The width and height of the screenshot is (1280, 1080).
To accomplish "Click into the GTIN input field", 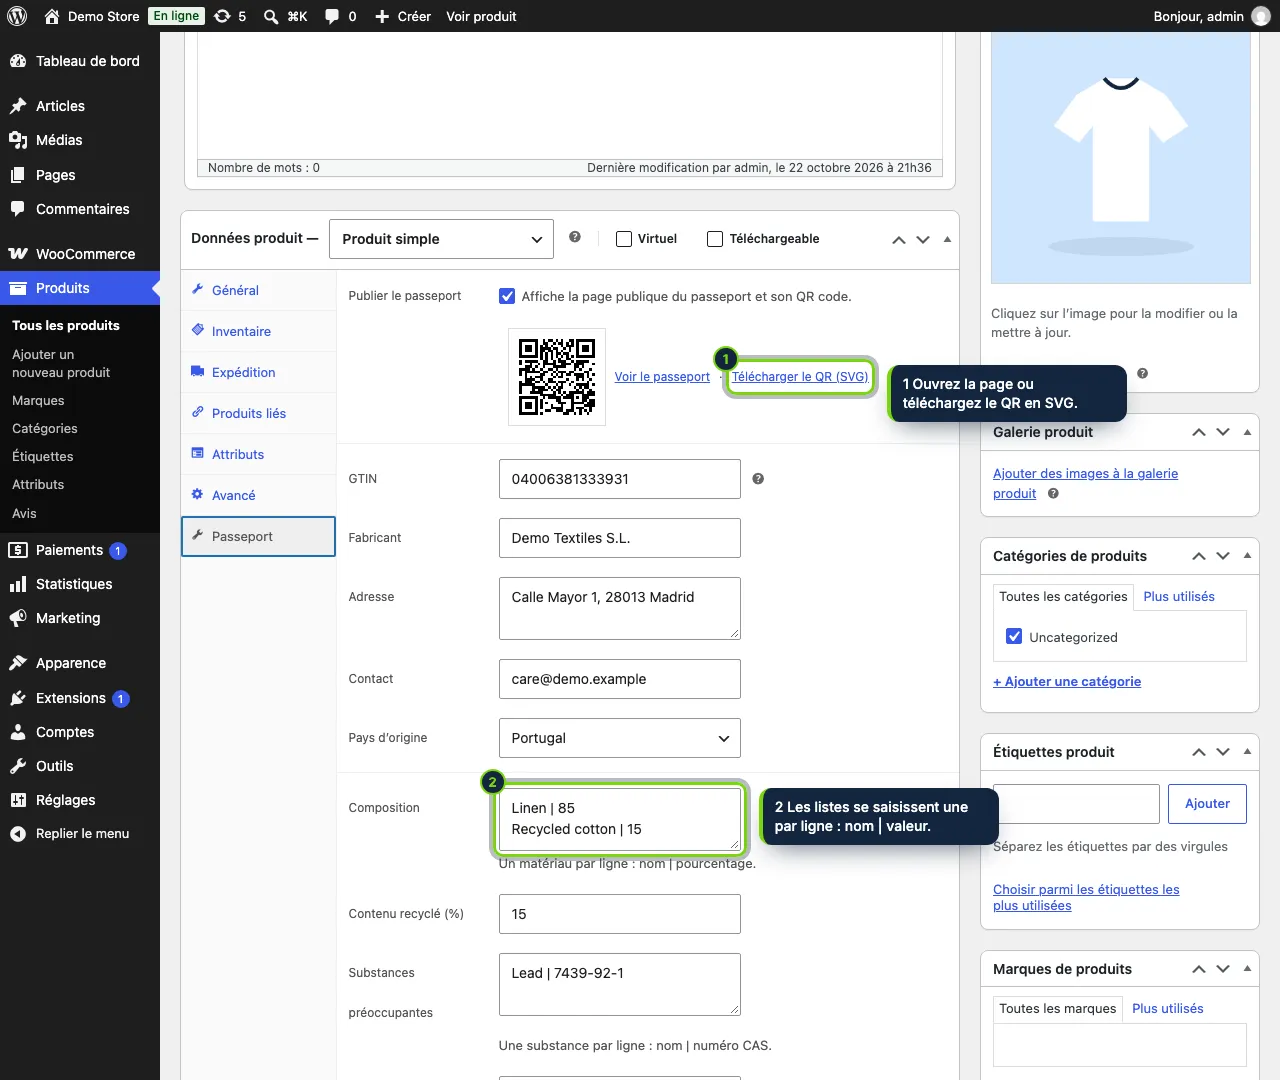I will pyautogui.click(x=620, y=479).
